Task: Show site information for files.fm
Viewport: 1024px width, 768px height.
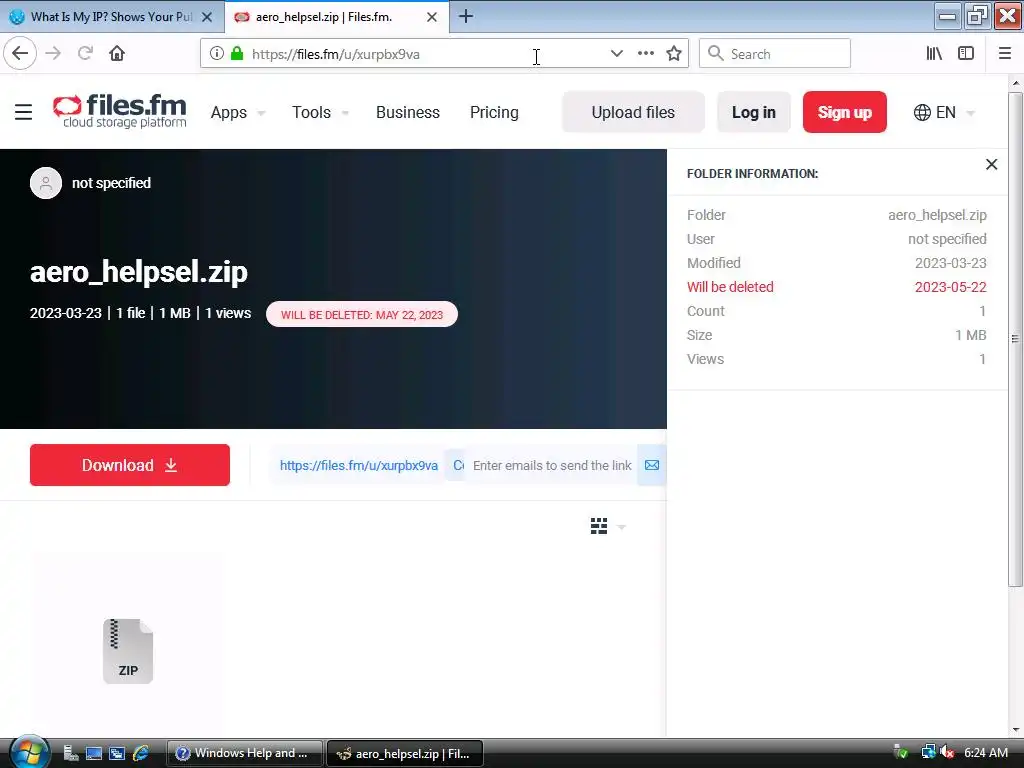Action: pos(216,54)
